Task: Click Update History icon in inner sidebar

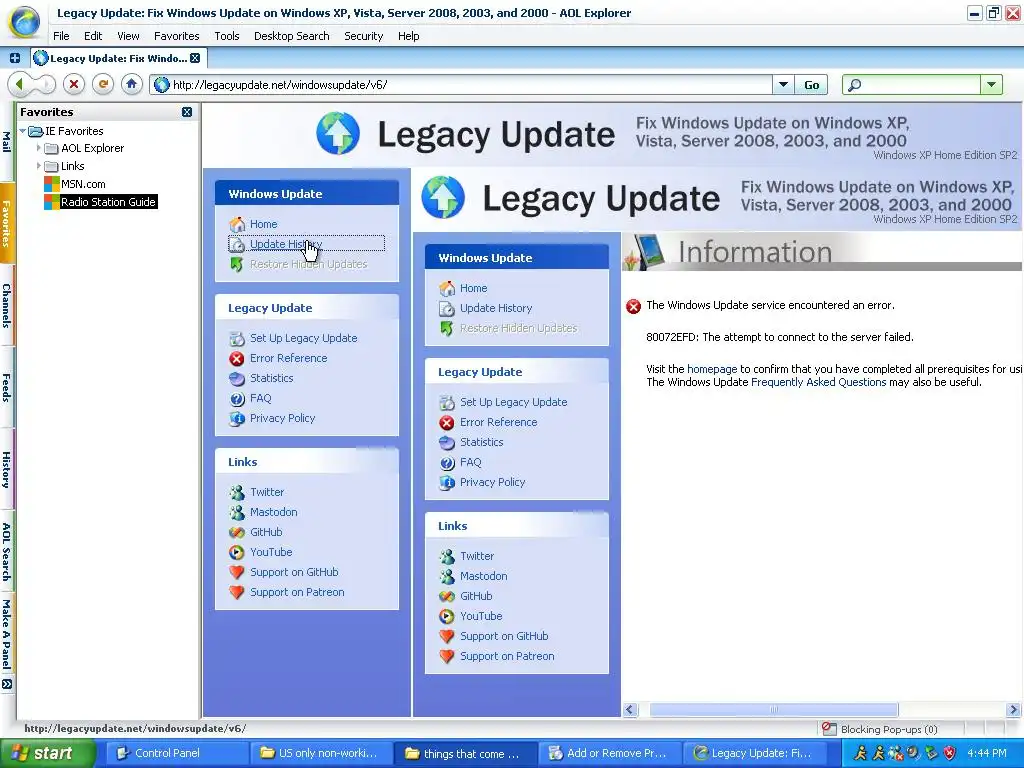Action: pyautogui.click(x=447, y=308)
